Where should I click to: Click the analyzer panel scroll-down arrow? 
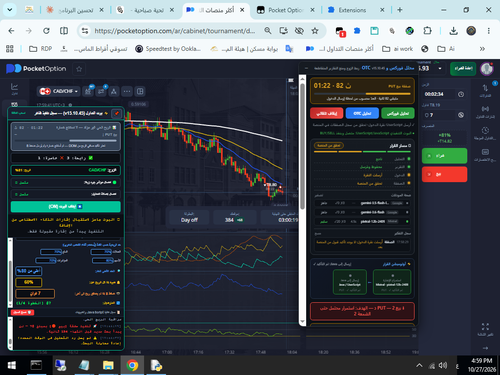point(303,322)
